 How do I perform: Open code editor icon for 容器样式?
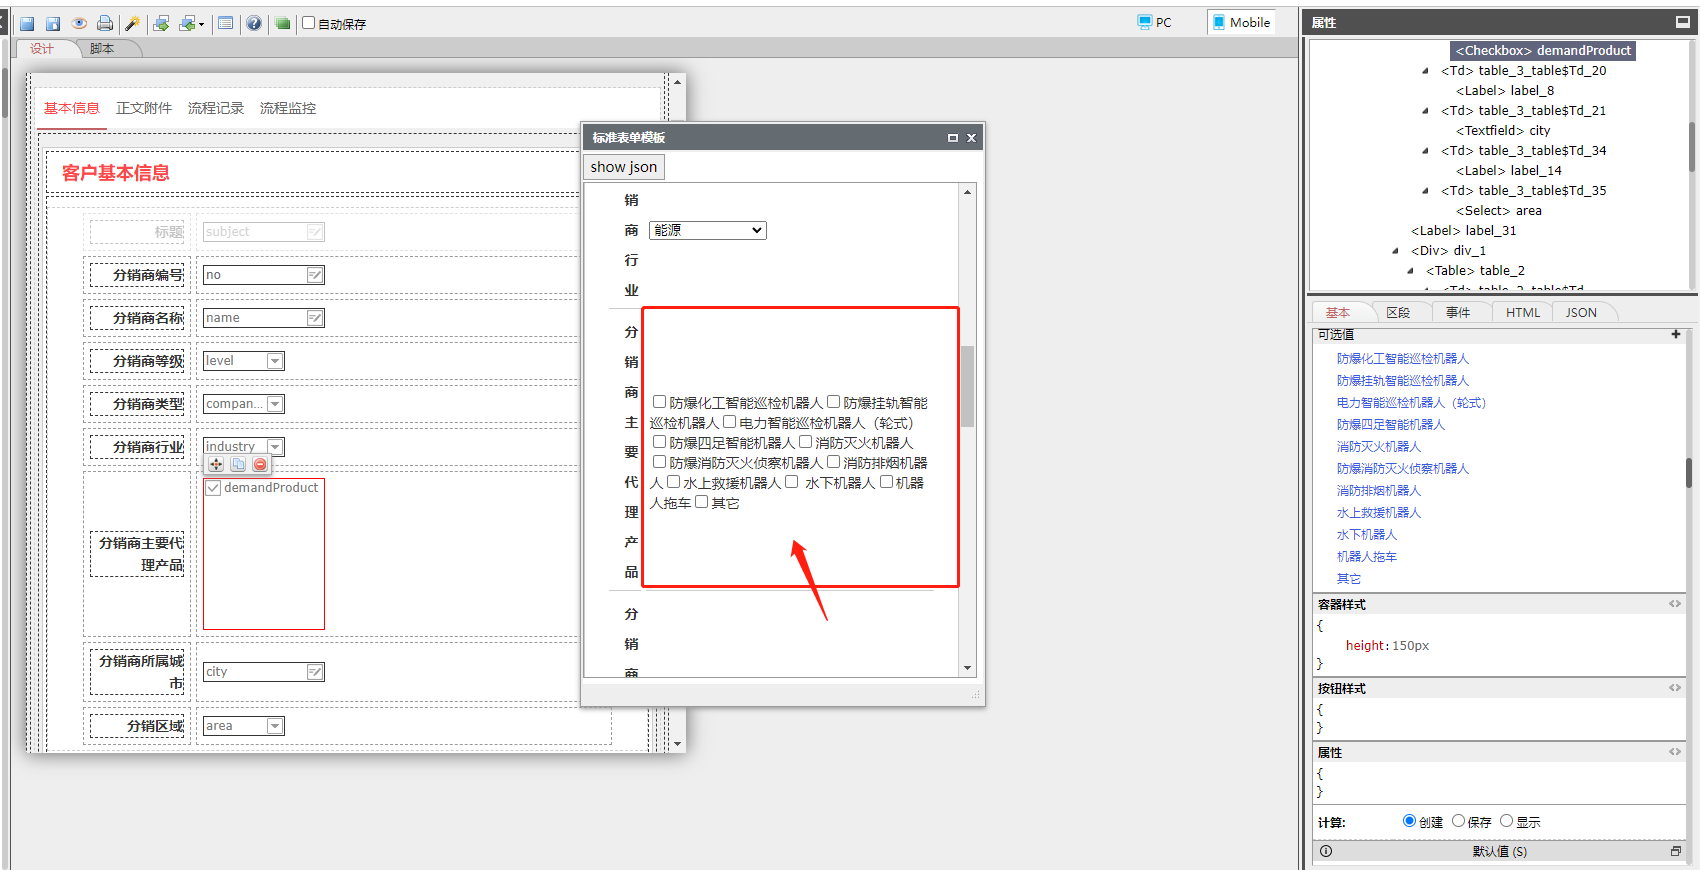(1675, 604)
